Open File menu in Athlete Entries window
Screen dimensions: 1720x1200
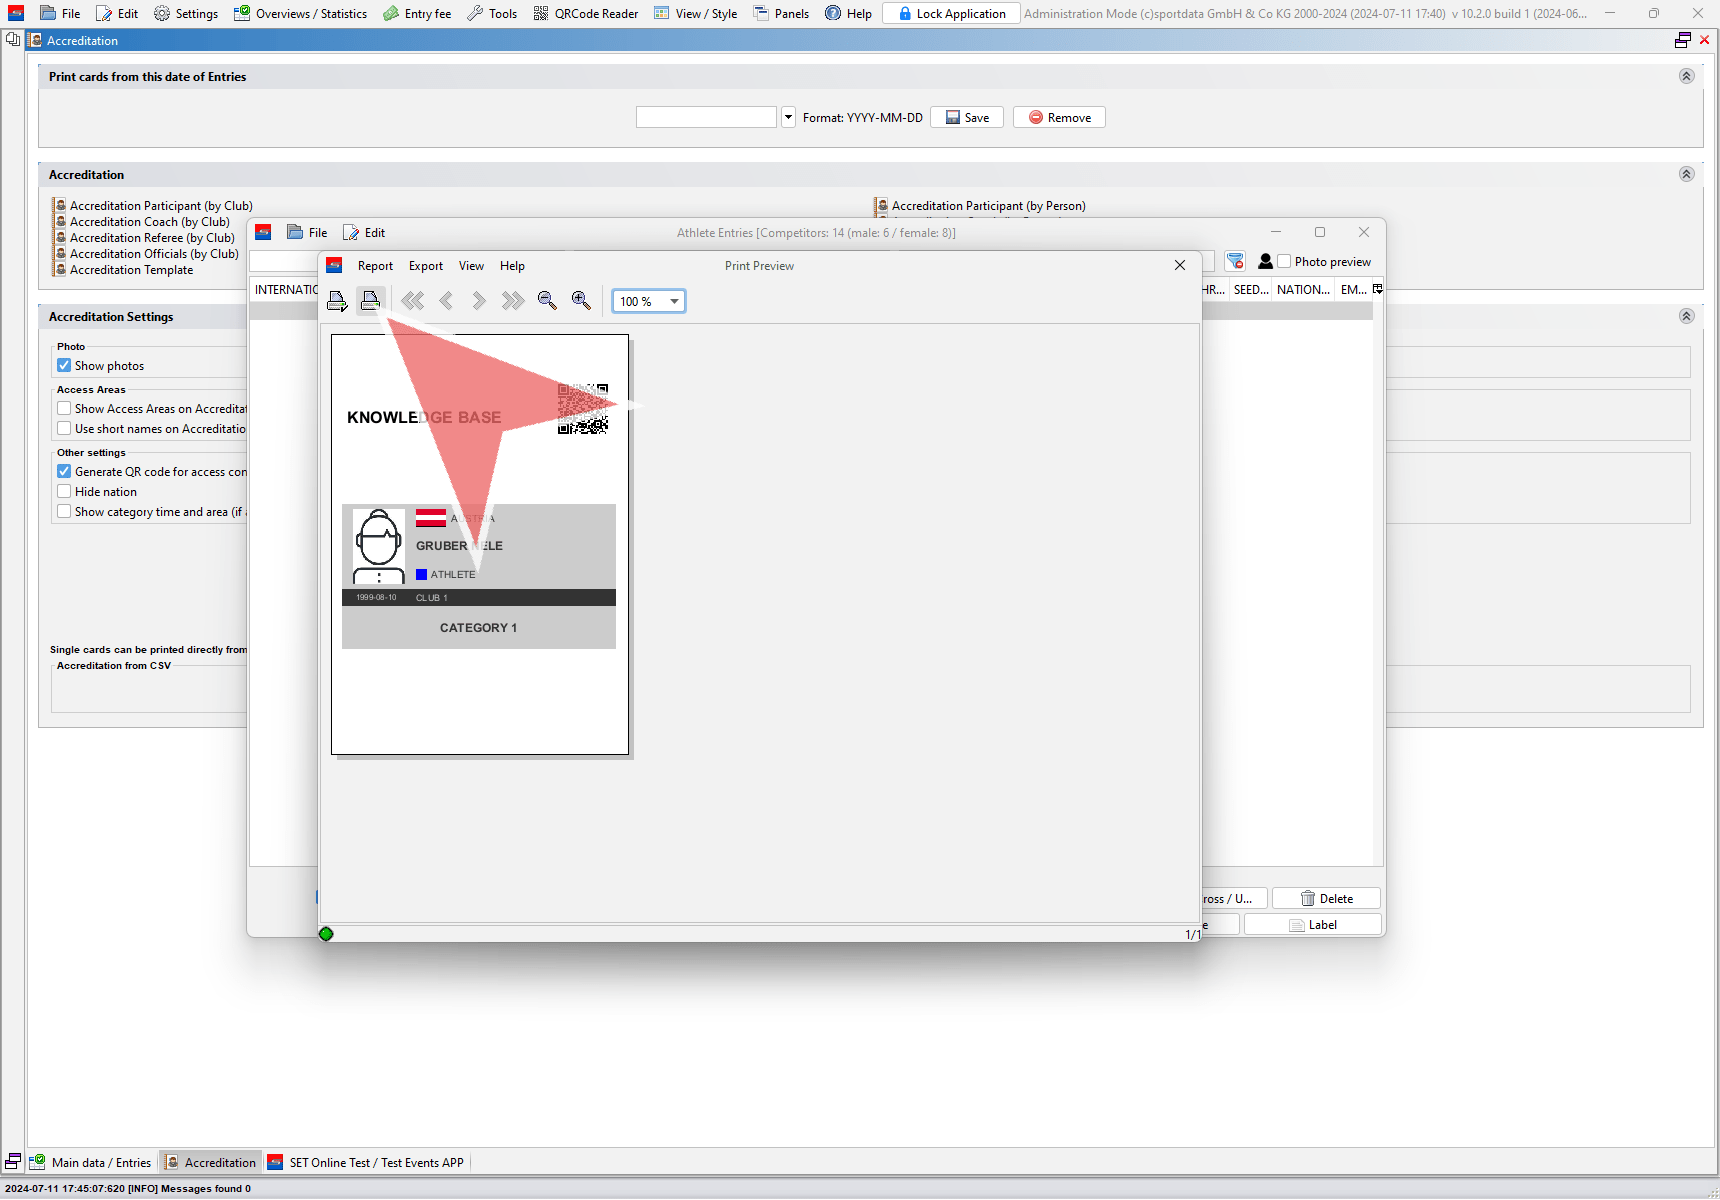(308, 233)
